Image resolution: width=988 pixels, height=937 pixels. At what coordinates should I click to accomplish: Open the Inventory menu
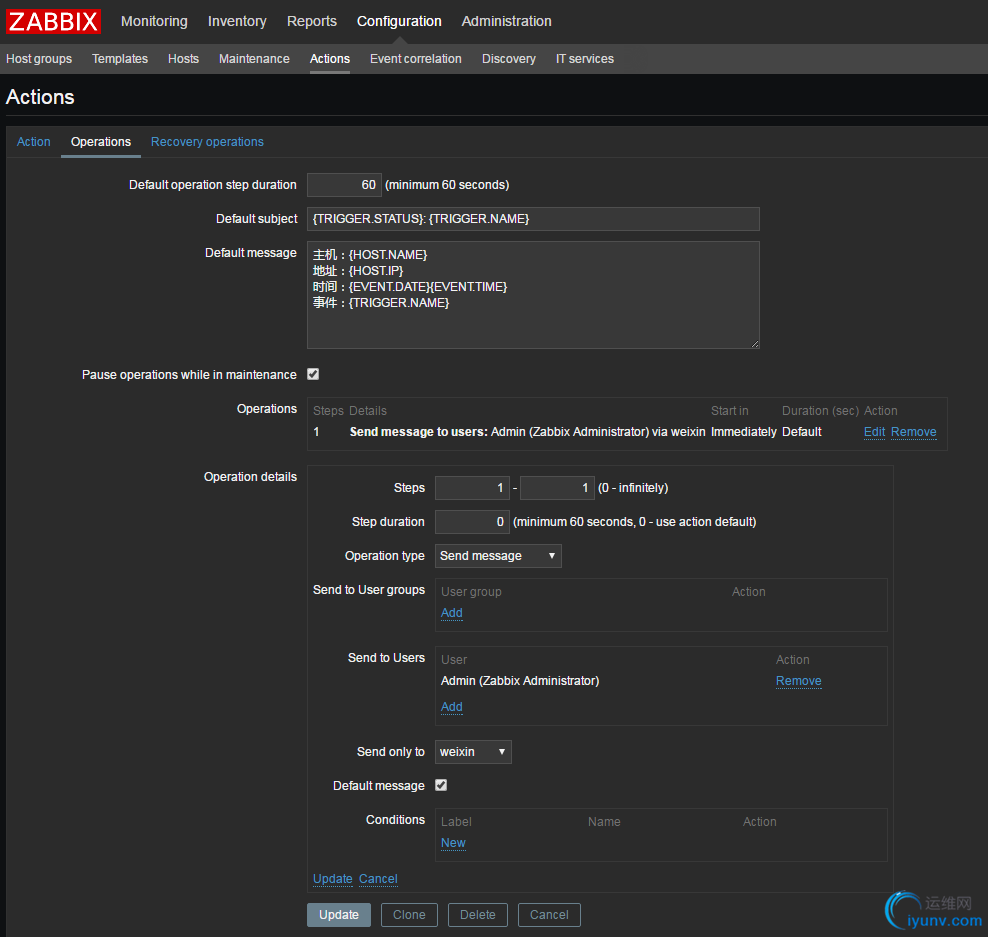pos(237,21)
